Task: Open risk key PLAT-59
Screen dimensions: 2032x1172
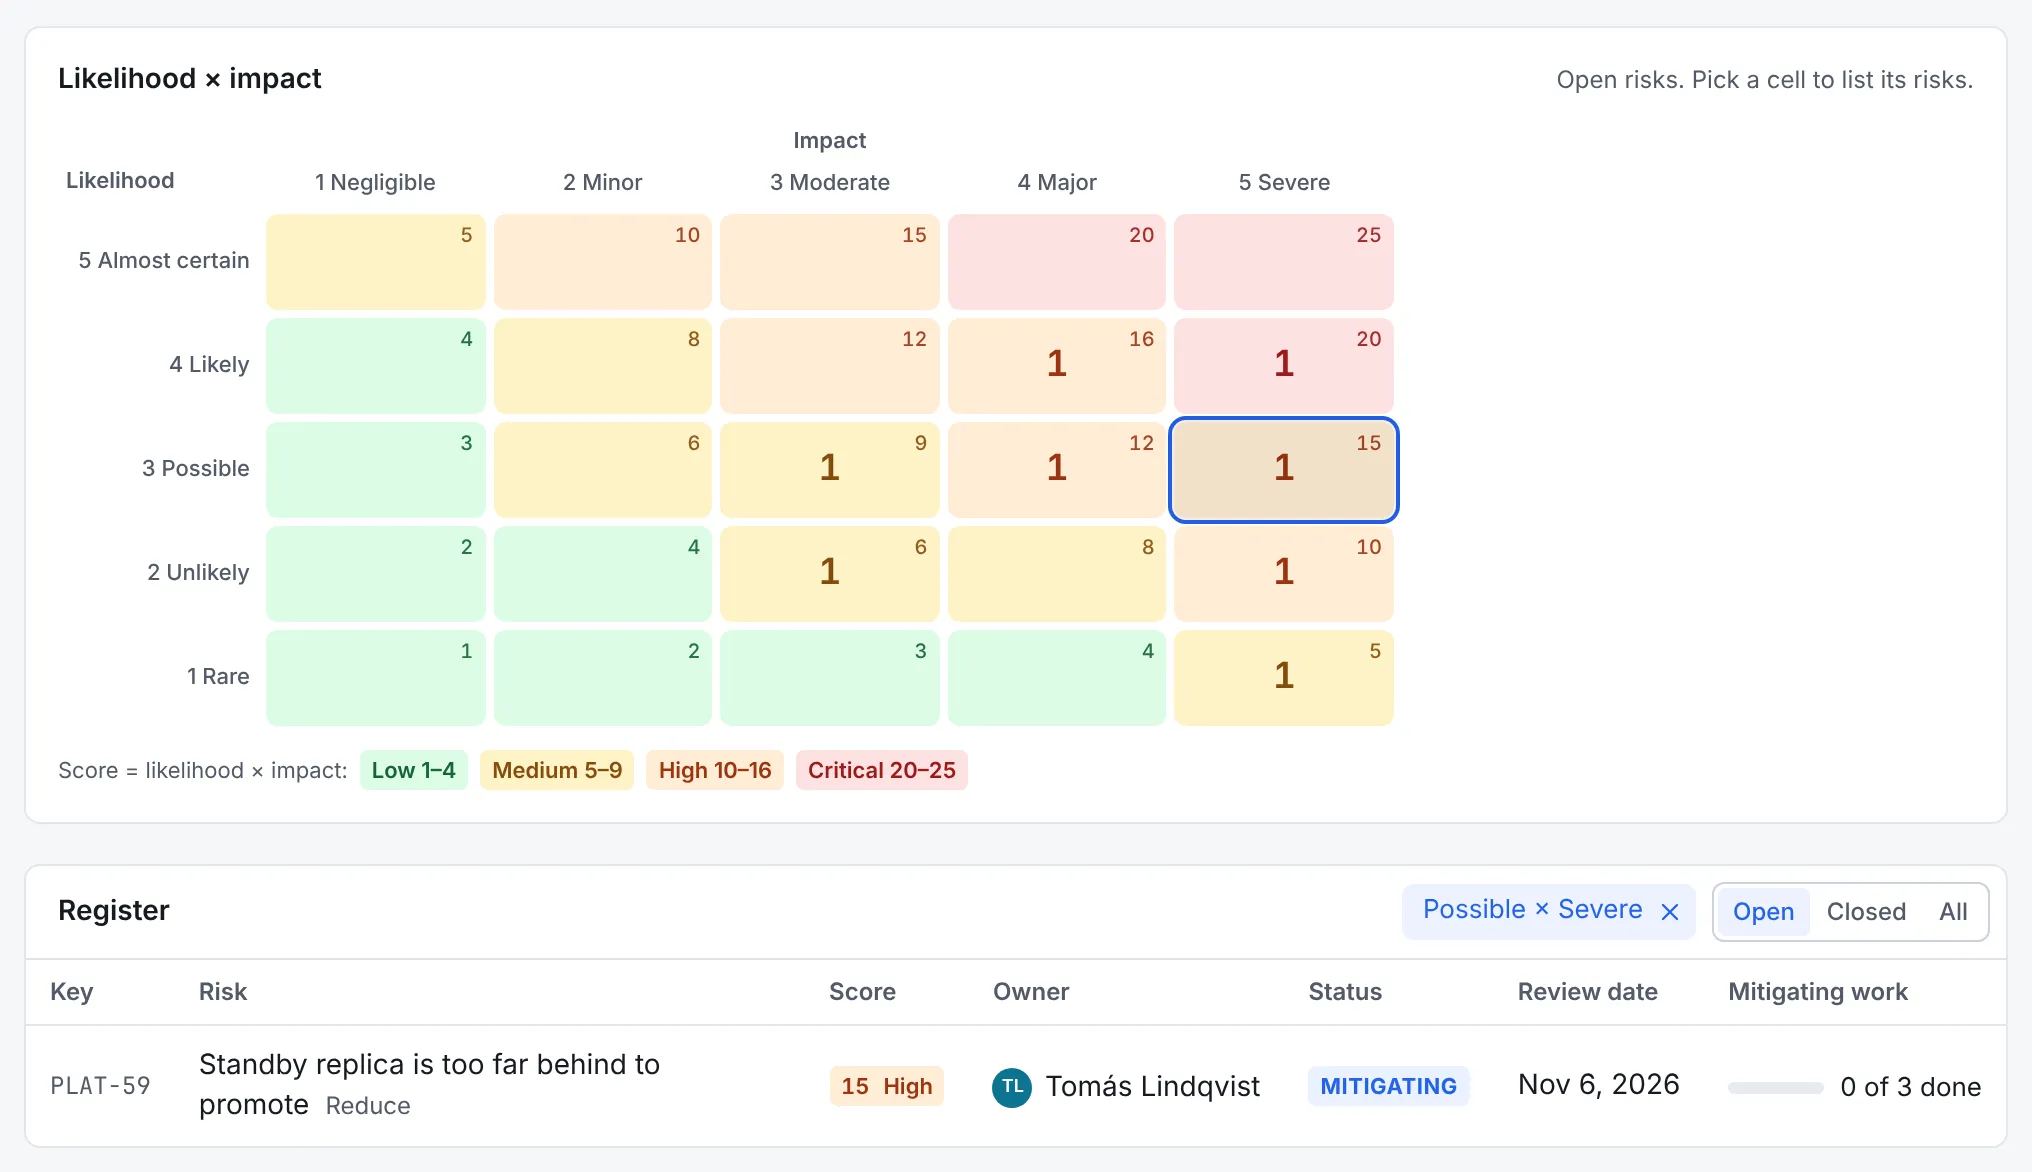Action: pos(100,1086)
